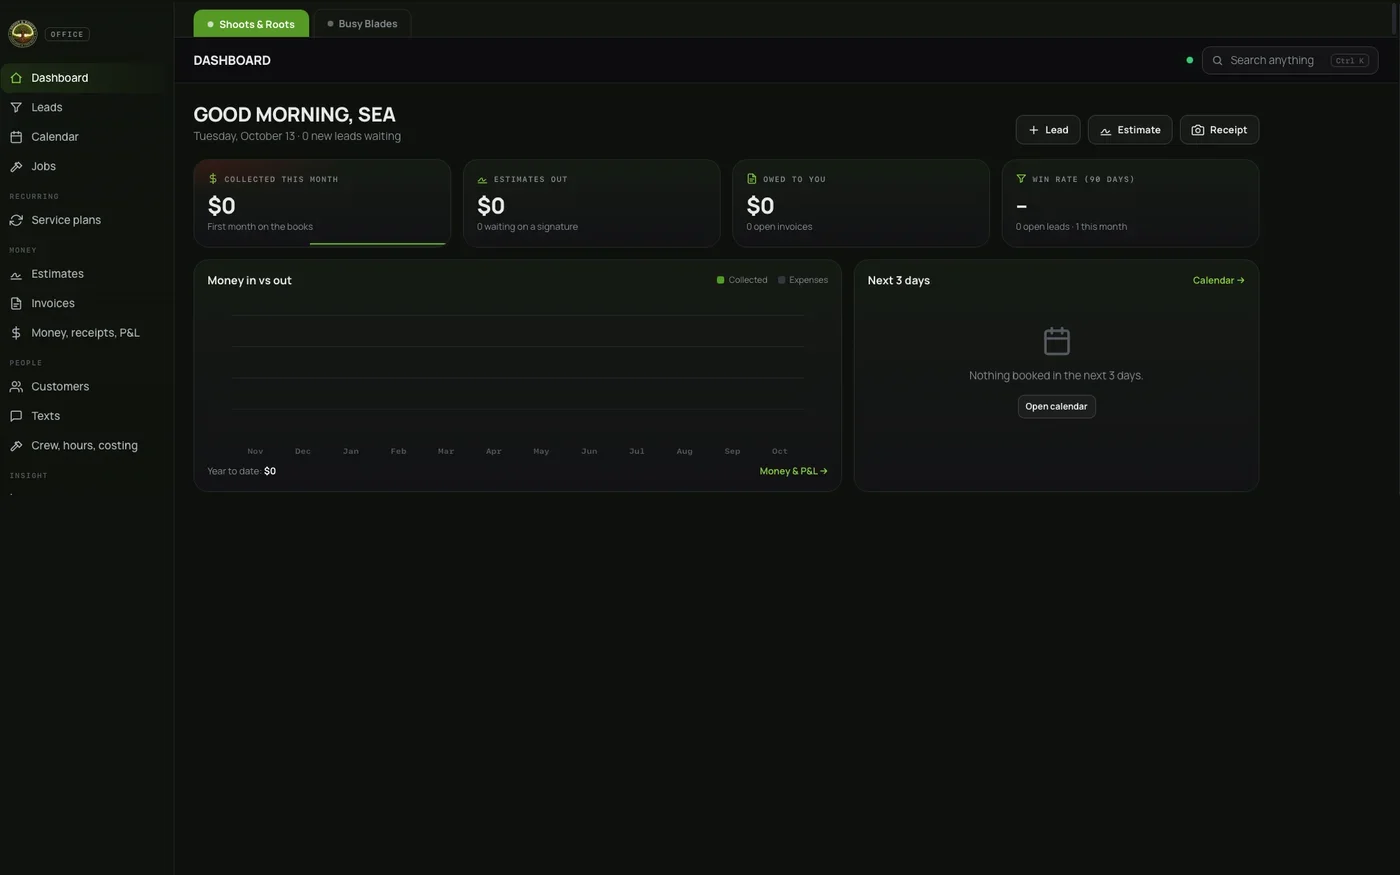Viewport: 1400px width, 875px height.
Task: Click the large calendar icon in Next 3 days
Action: tap(1057, 341)
